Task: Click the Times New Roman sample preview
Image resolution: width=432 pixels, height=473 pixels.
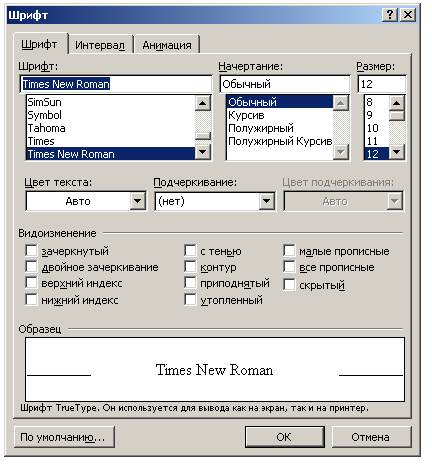Action: (215, 369)
